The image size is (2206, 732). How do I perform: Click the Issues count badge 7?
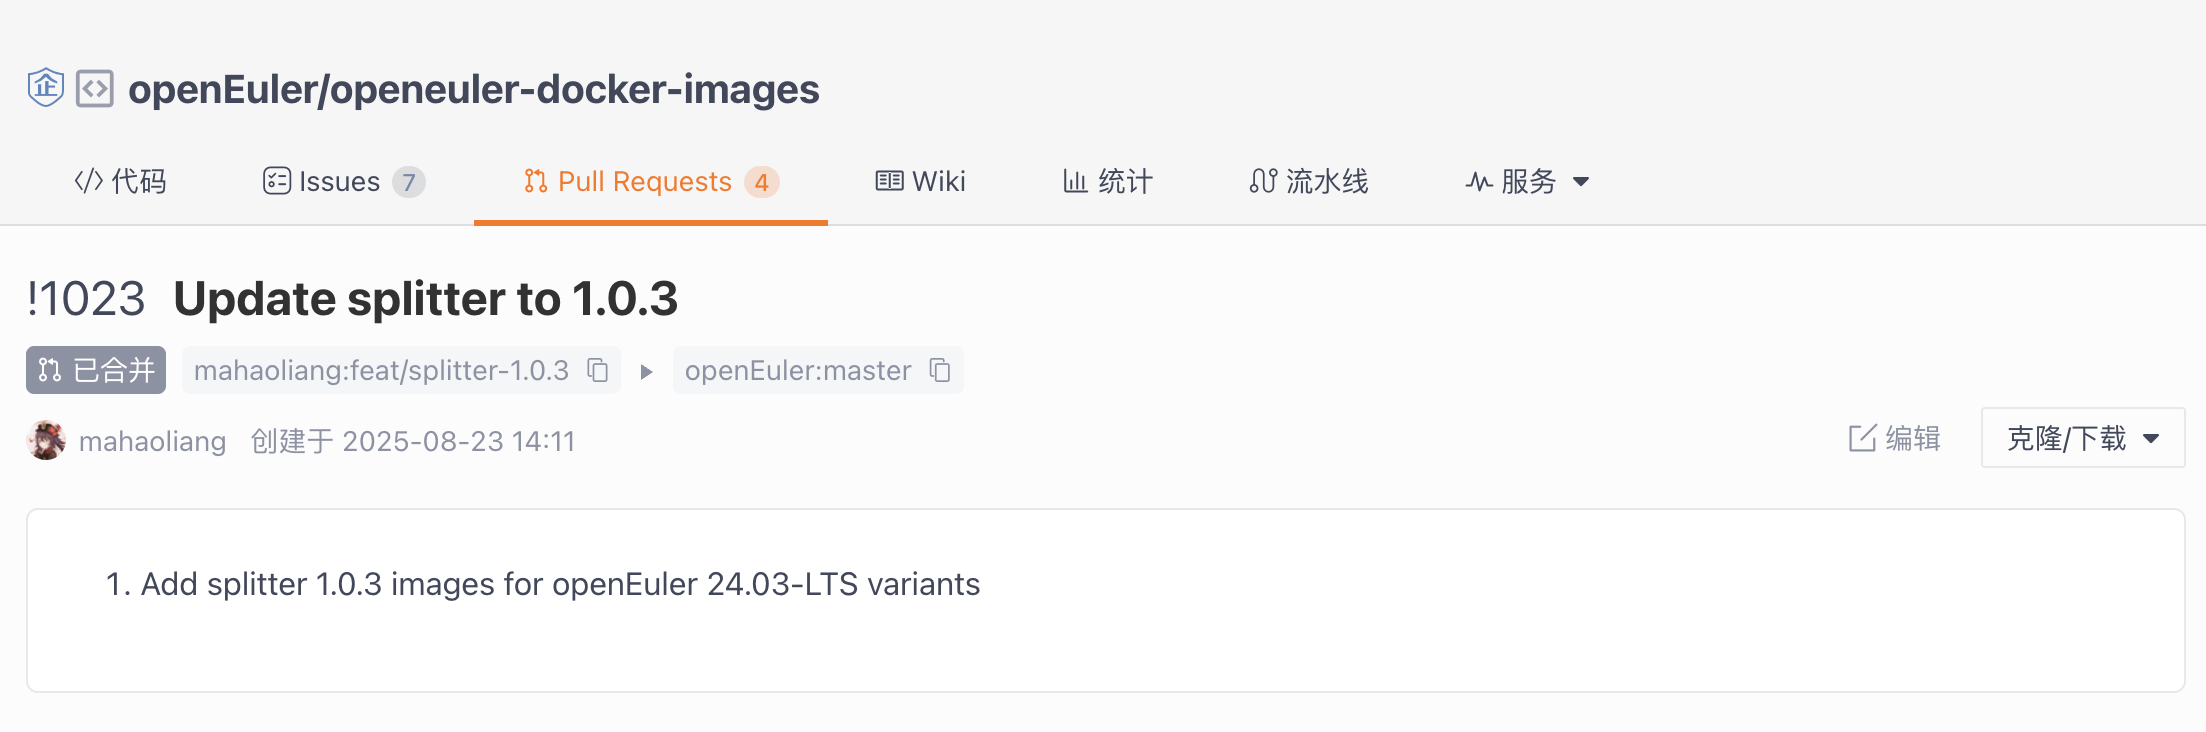[x=408, y=182]
